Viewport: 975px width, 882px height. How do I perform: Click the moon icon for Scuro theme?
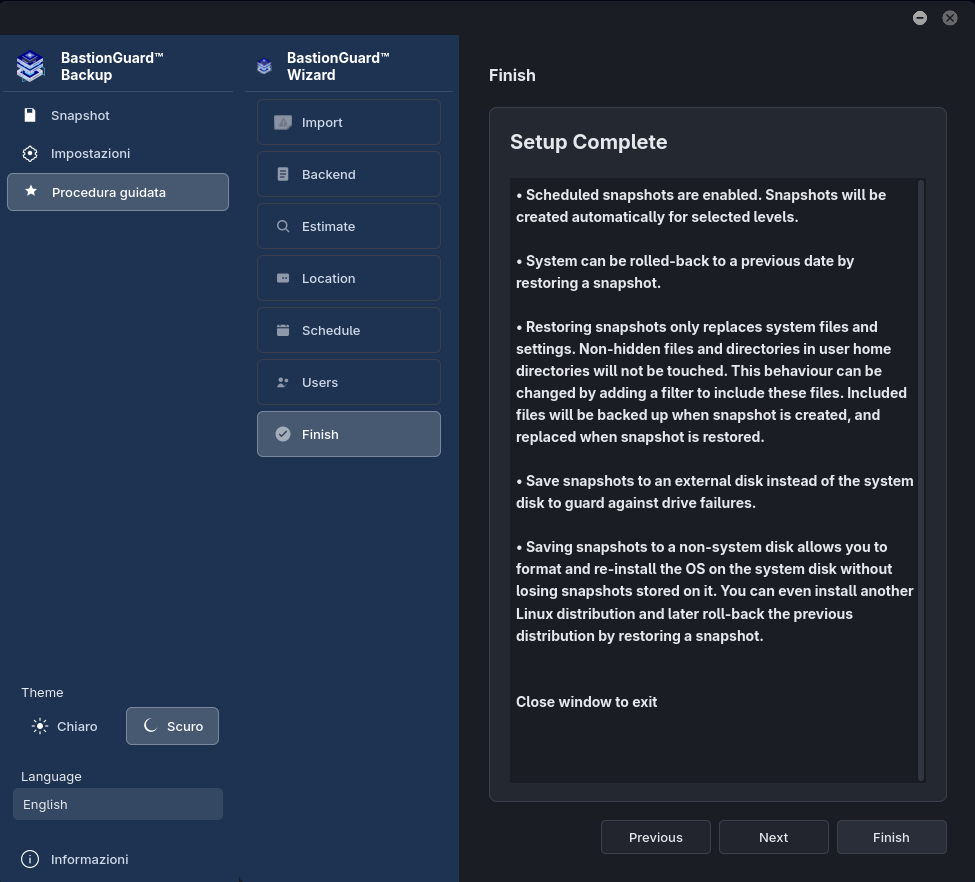point(150,725)
